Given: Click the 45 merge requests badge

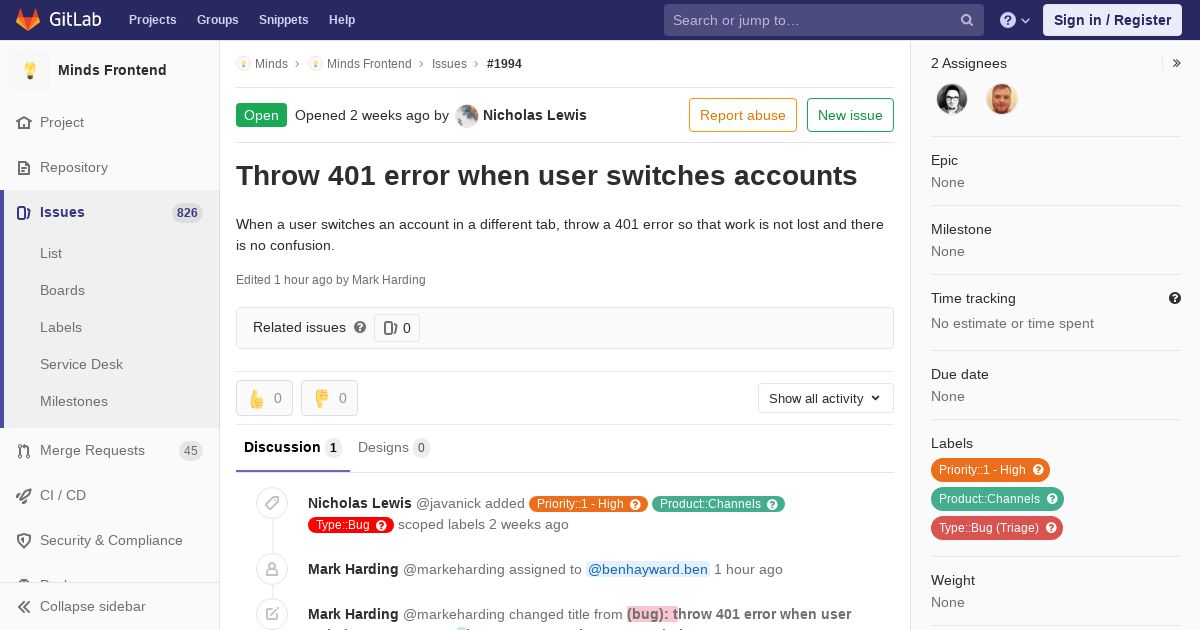Looking at the screenshot, I should [190, 451].
